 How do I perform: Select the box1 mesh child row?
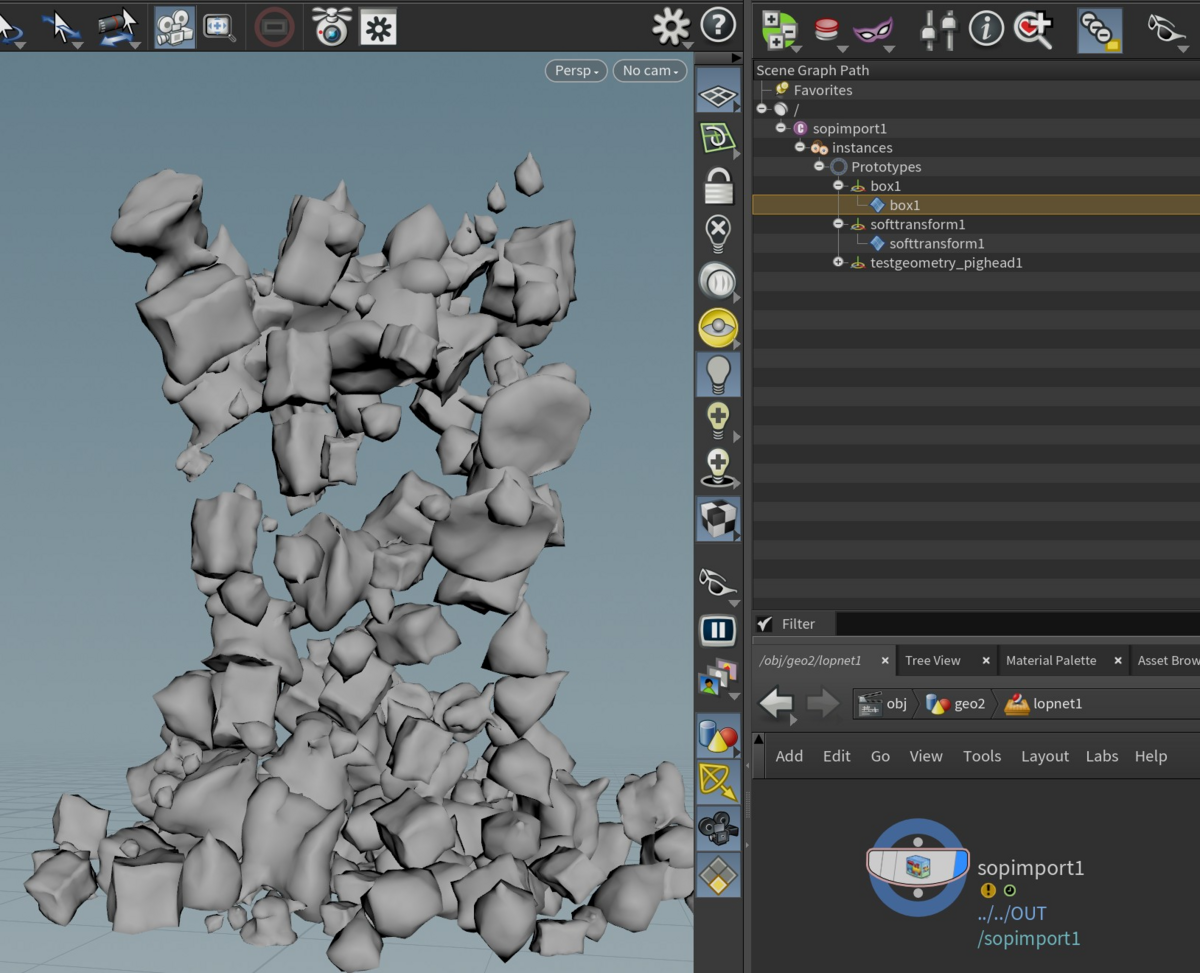976,205
